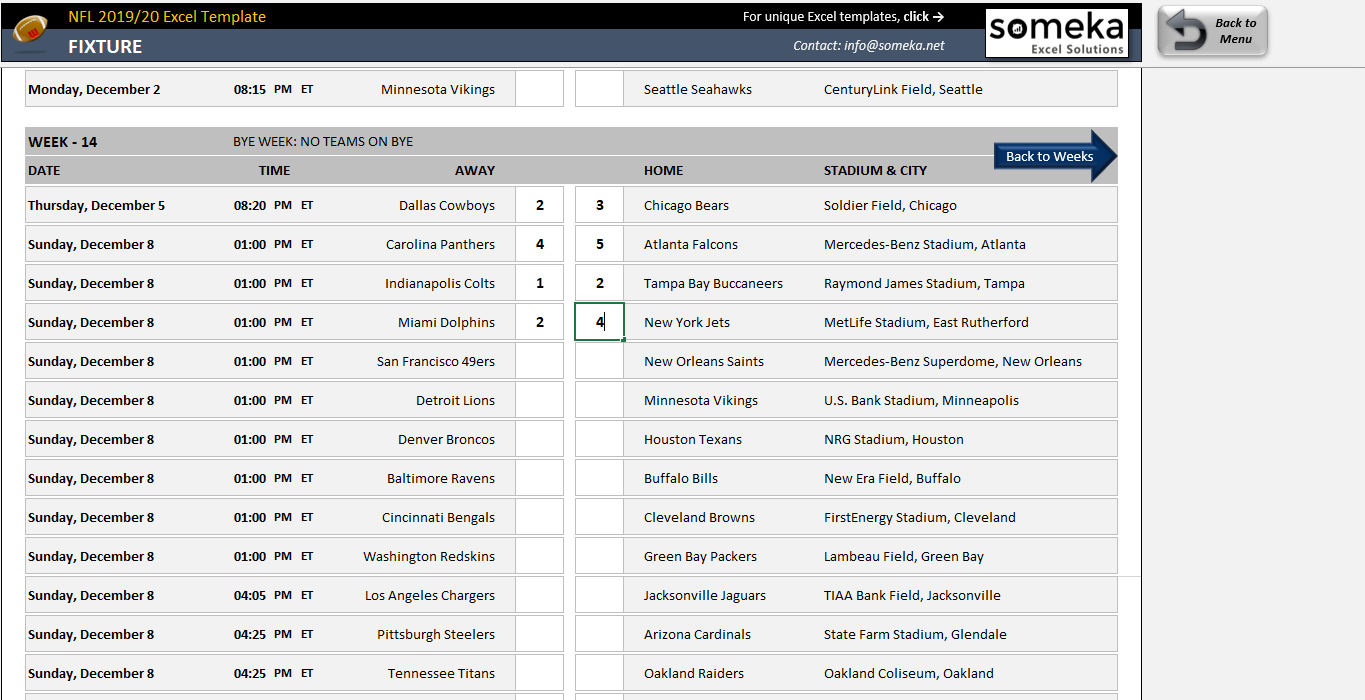1365x700 pixels.
Task: Click the Back to Weeks arrow
Action: pyautogui.click(x=1055, y=156)
